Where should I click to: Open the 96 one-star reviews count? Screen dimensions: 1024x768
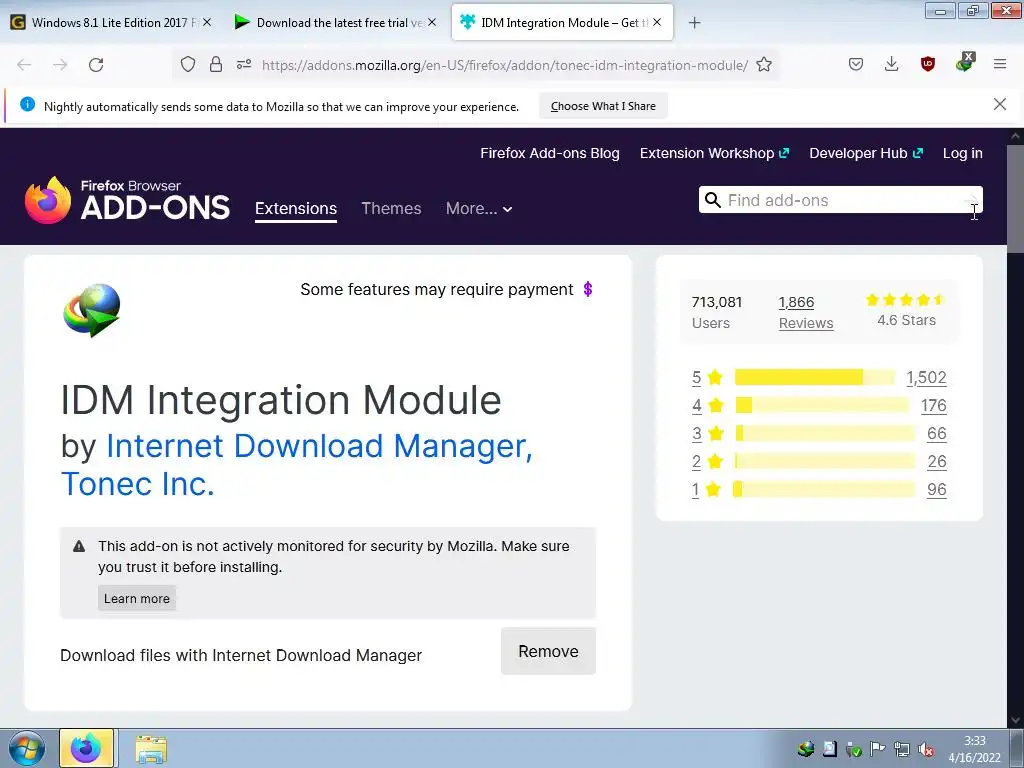(x=936, y=490)
